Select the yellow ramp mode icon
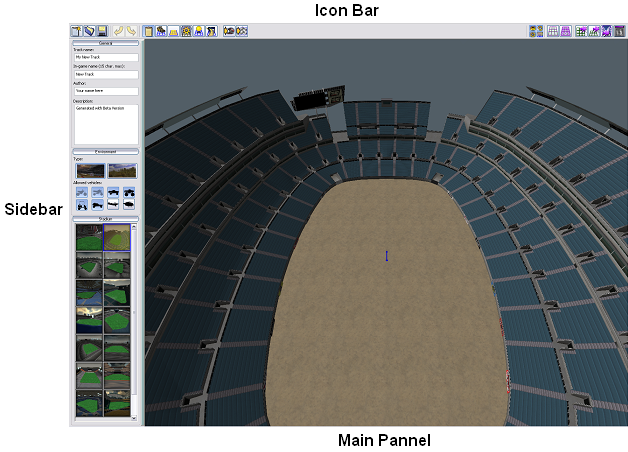 [173, 31]
